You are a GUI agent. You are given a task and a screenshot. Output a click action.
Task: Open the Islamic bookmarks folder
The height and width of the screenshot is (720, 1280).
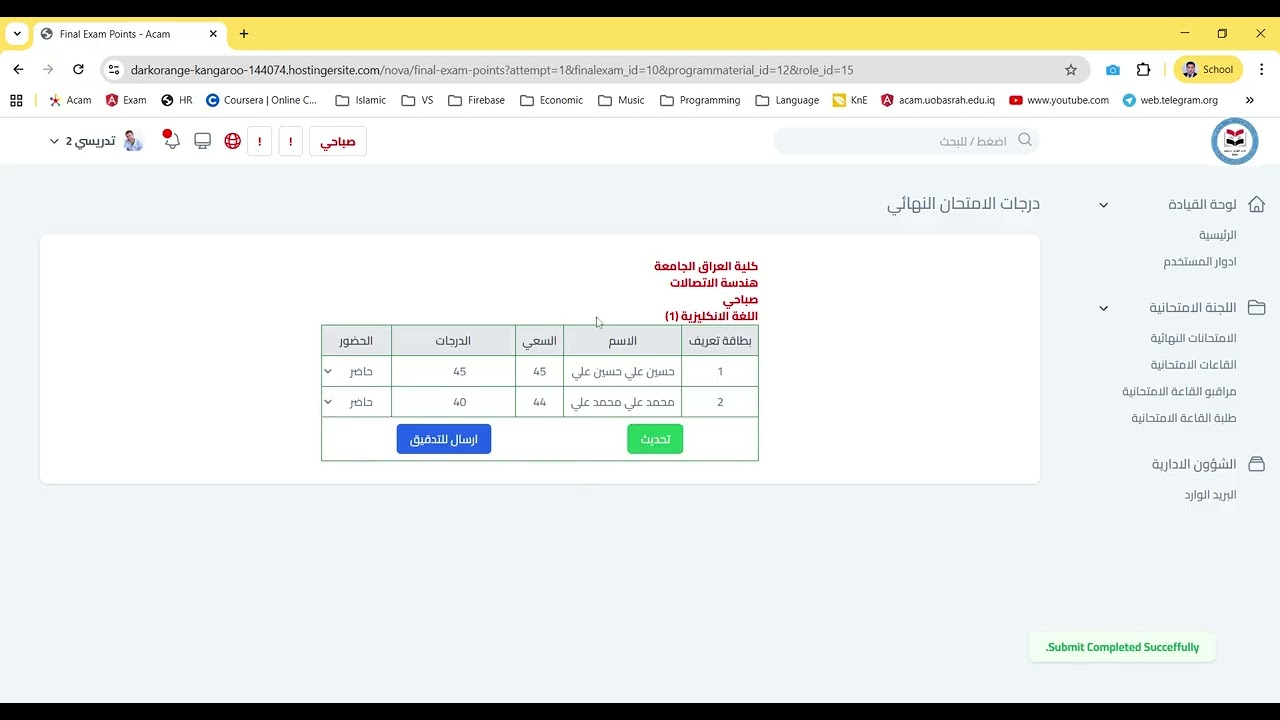(x=361, y=100)
